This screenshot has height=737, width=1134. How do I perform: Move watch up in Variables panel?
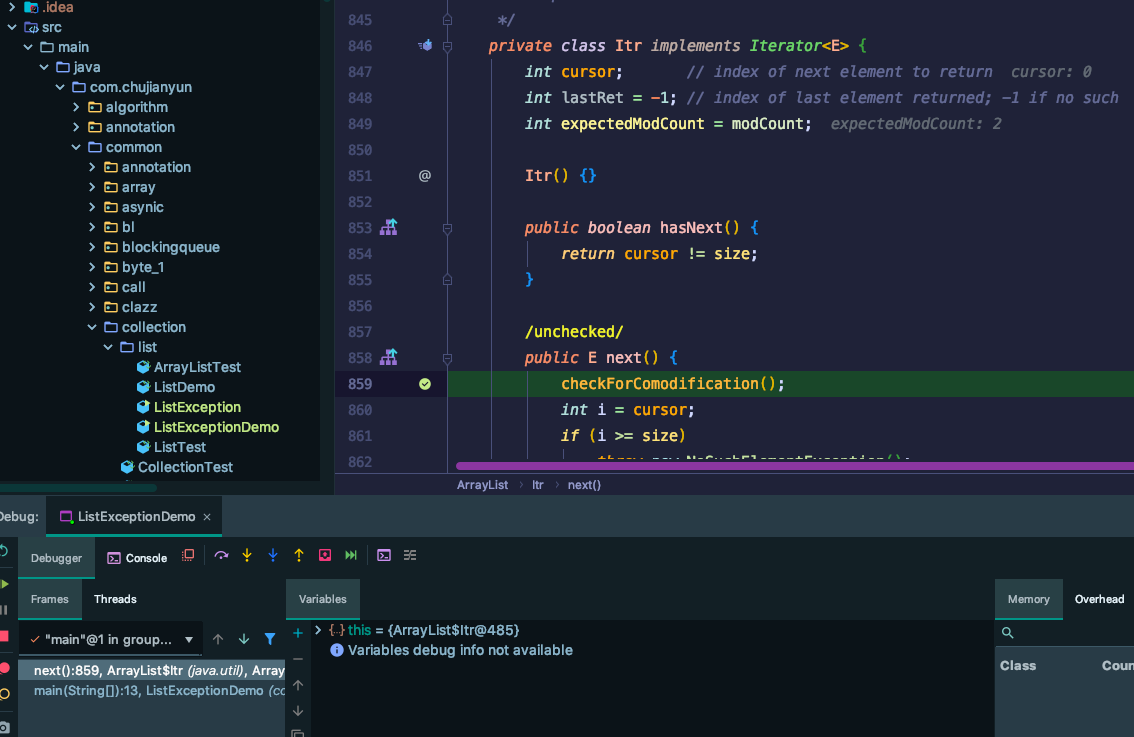pyautogui.click(x=298, y=685)
